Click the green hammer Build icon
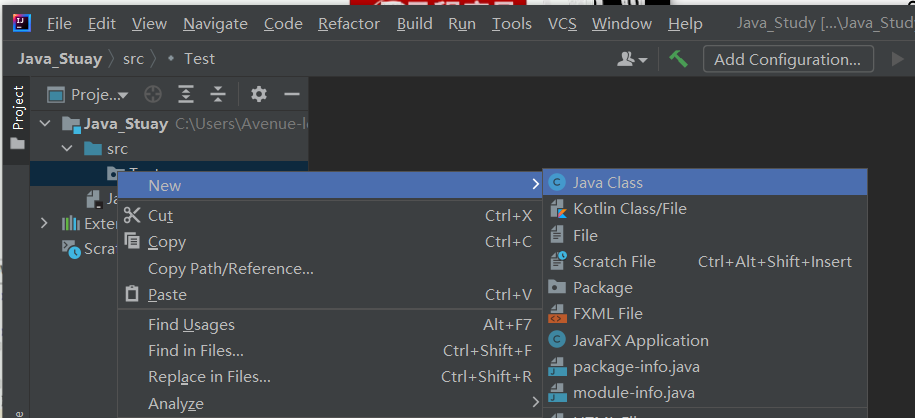The width and height of the screenshot is (915, 418). tap(679, 59)
